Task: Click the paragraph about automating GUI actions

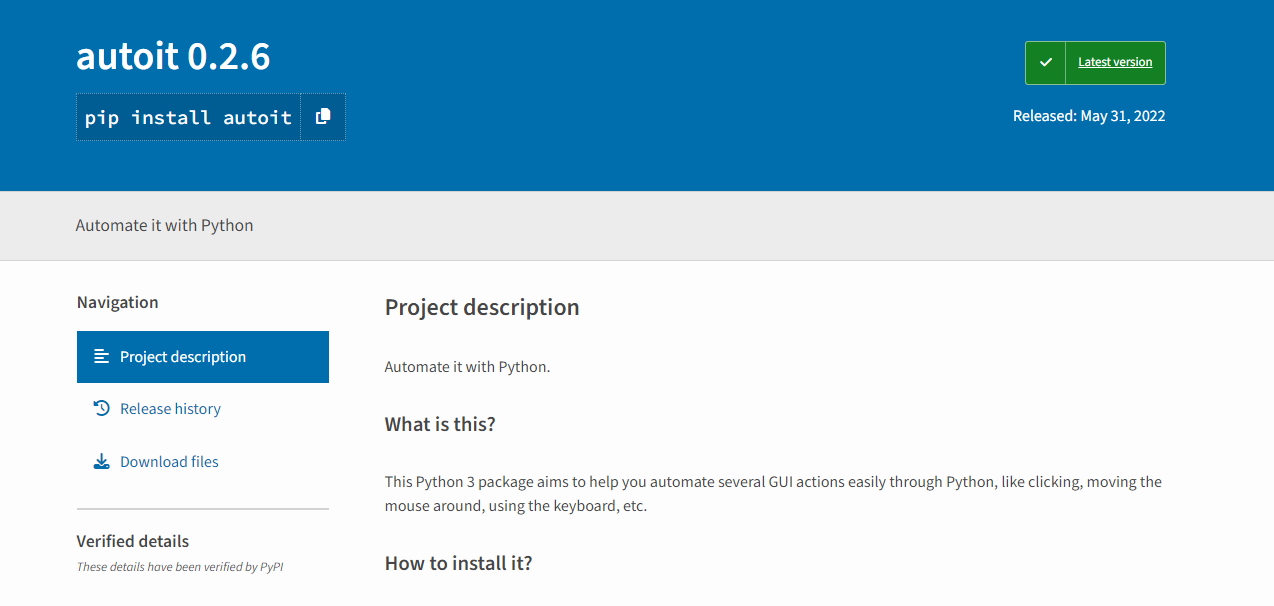Action: pyautogui.click(x=773, y=494)
